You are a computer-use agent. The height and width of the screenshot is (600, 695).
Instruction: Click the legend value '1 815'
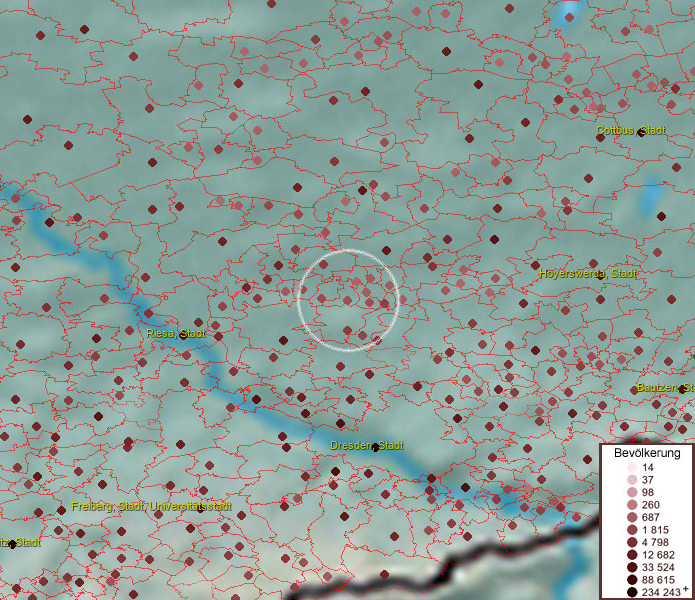pos(655,530)
